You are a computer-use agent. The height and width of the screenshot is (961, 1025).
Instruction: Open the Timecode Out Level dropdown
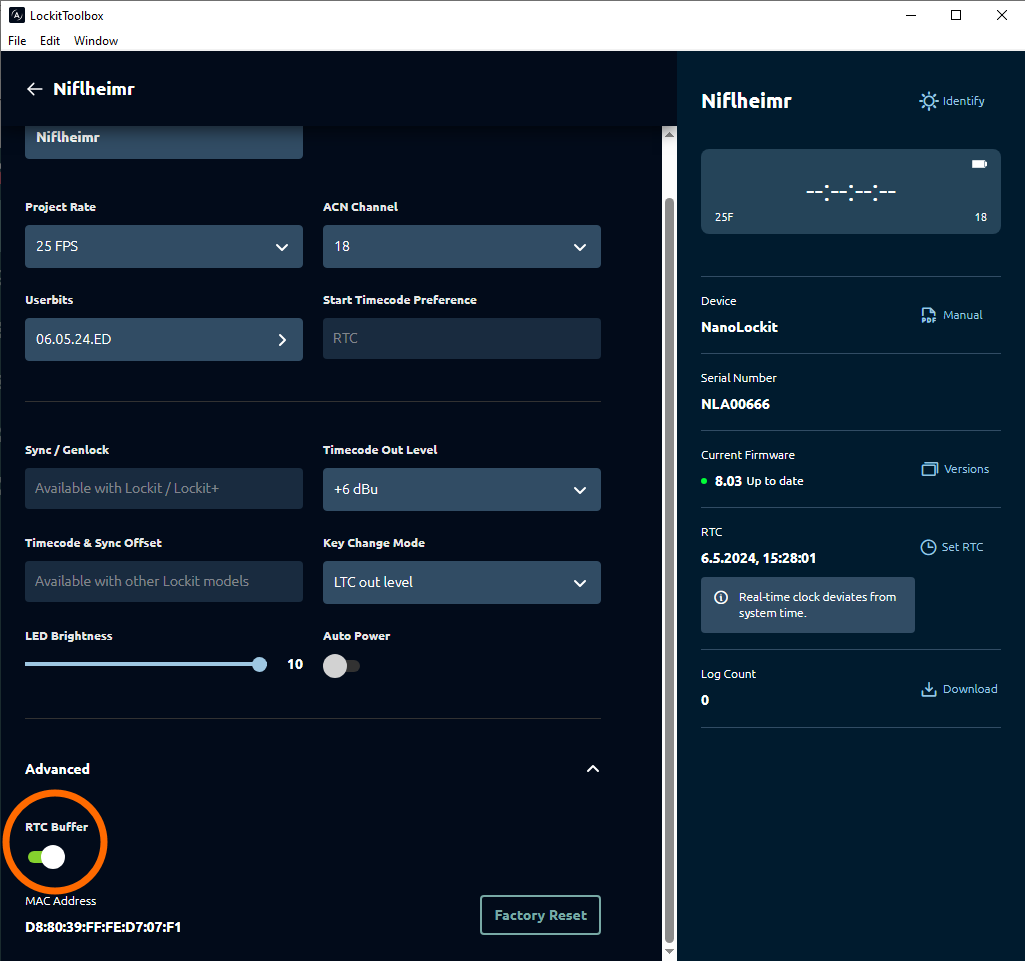[462, 489]
